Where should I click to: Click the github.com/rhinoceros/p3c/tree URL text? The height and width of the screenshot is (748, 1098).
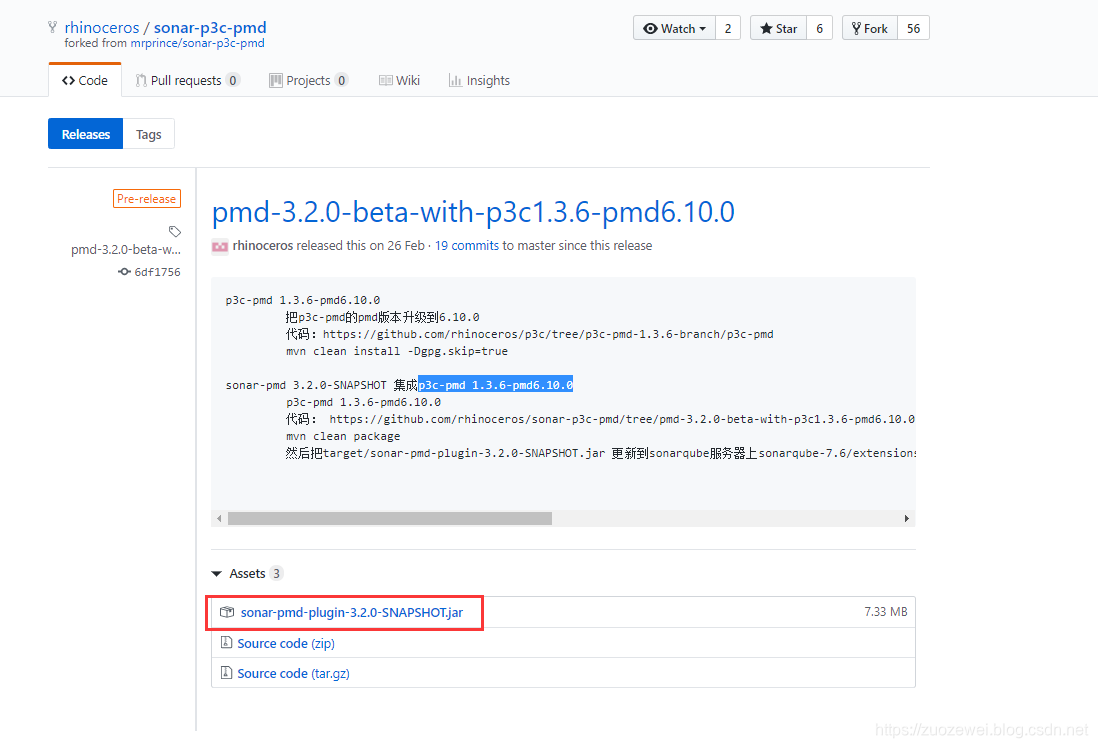[548, 334]
